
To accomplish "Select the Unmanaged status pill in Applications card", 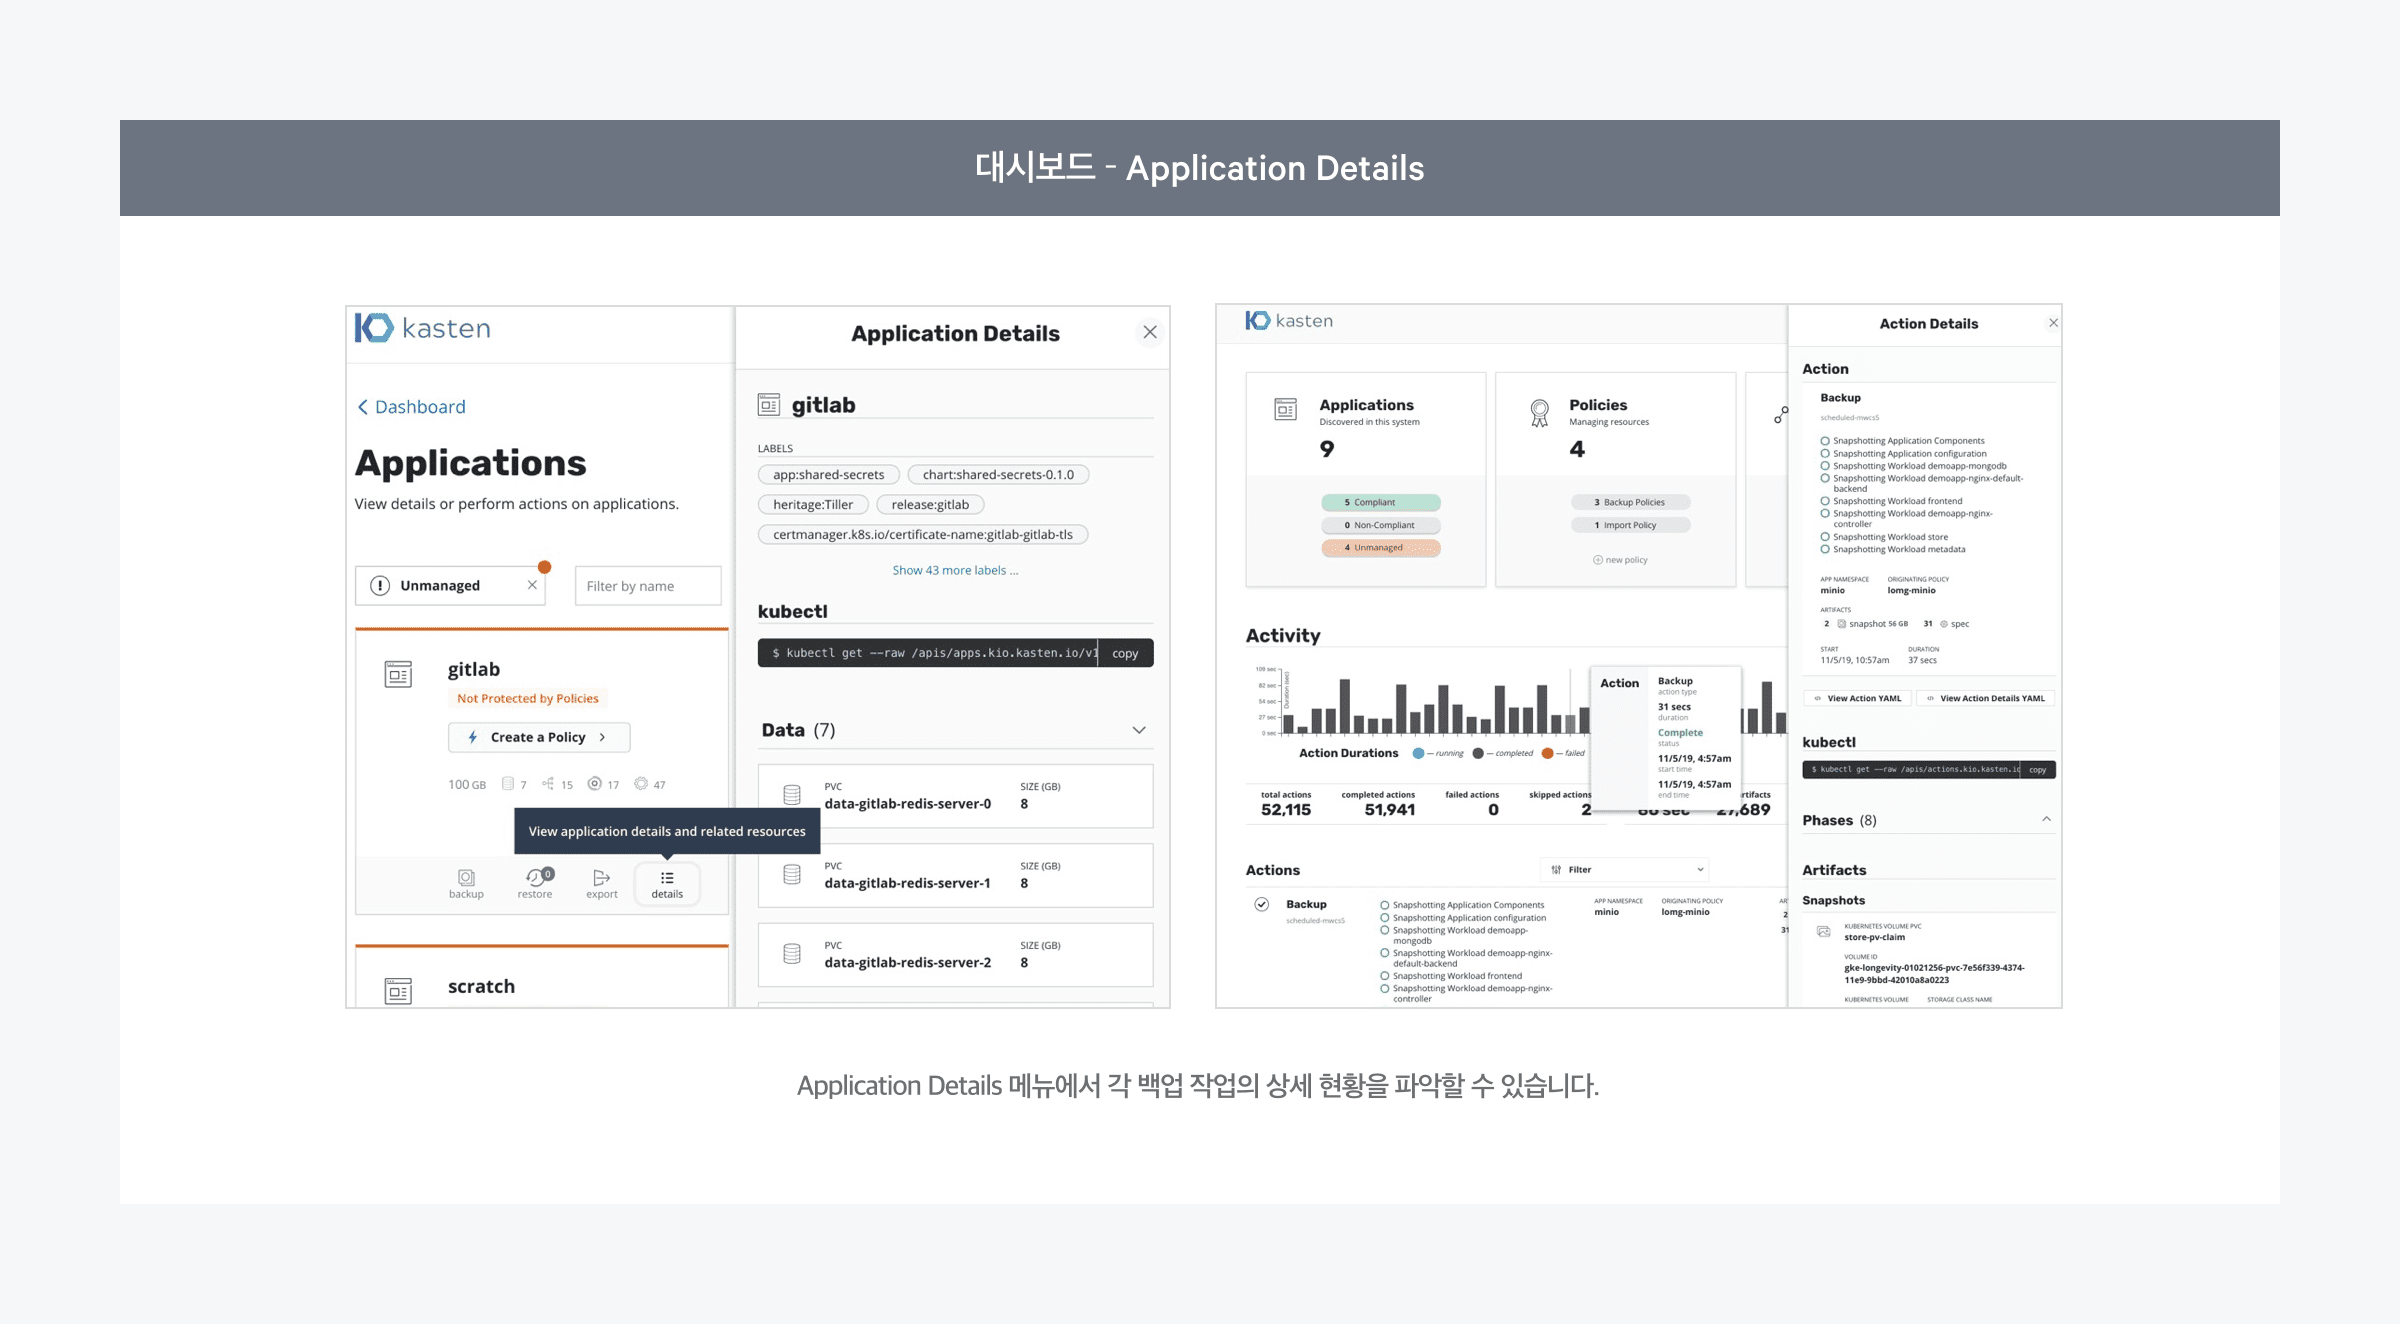I will 1380,548.
